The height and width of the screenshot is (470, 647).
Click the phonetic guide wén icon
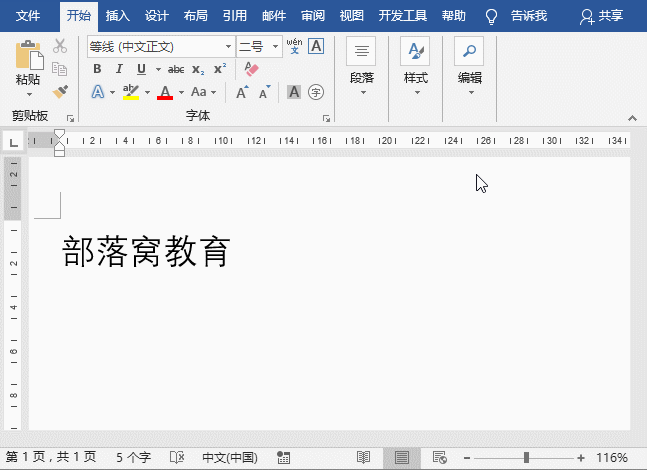pyautogui.click(x=294, y=46)
